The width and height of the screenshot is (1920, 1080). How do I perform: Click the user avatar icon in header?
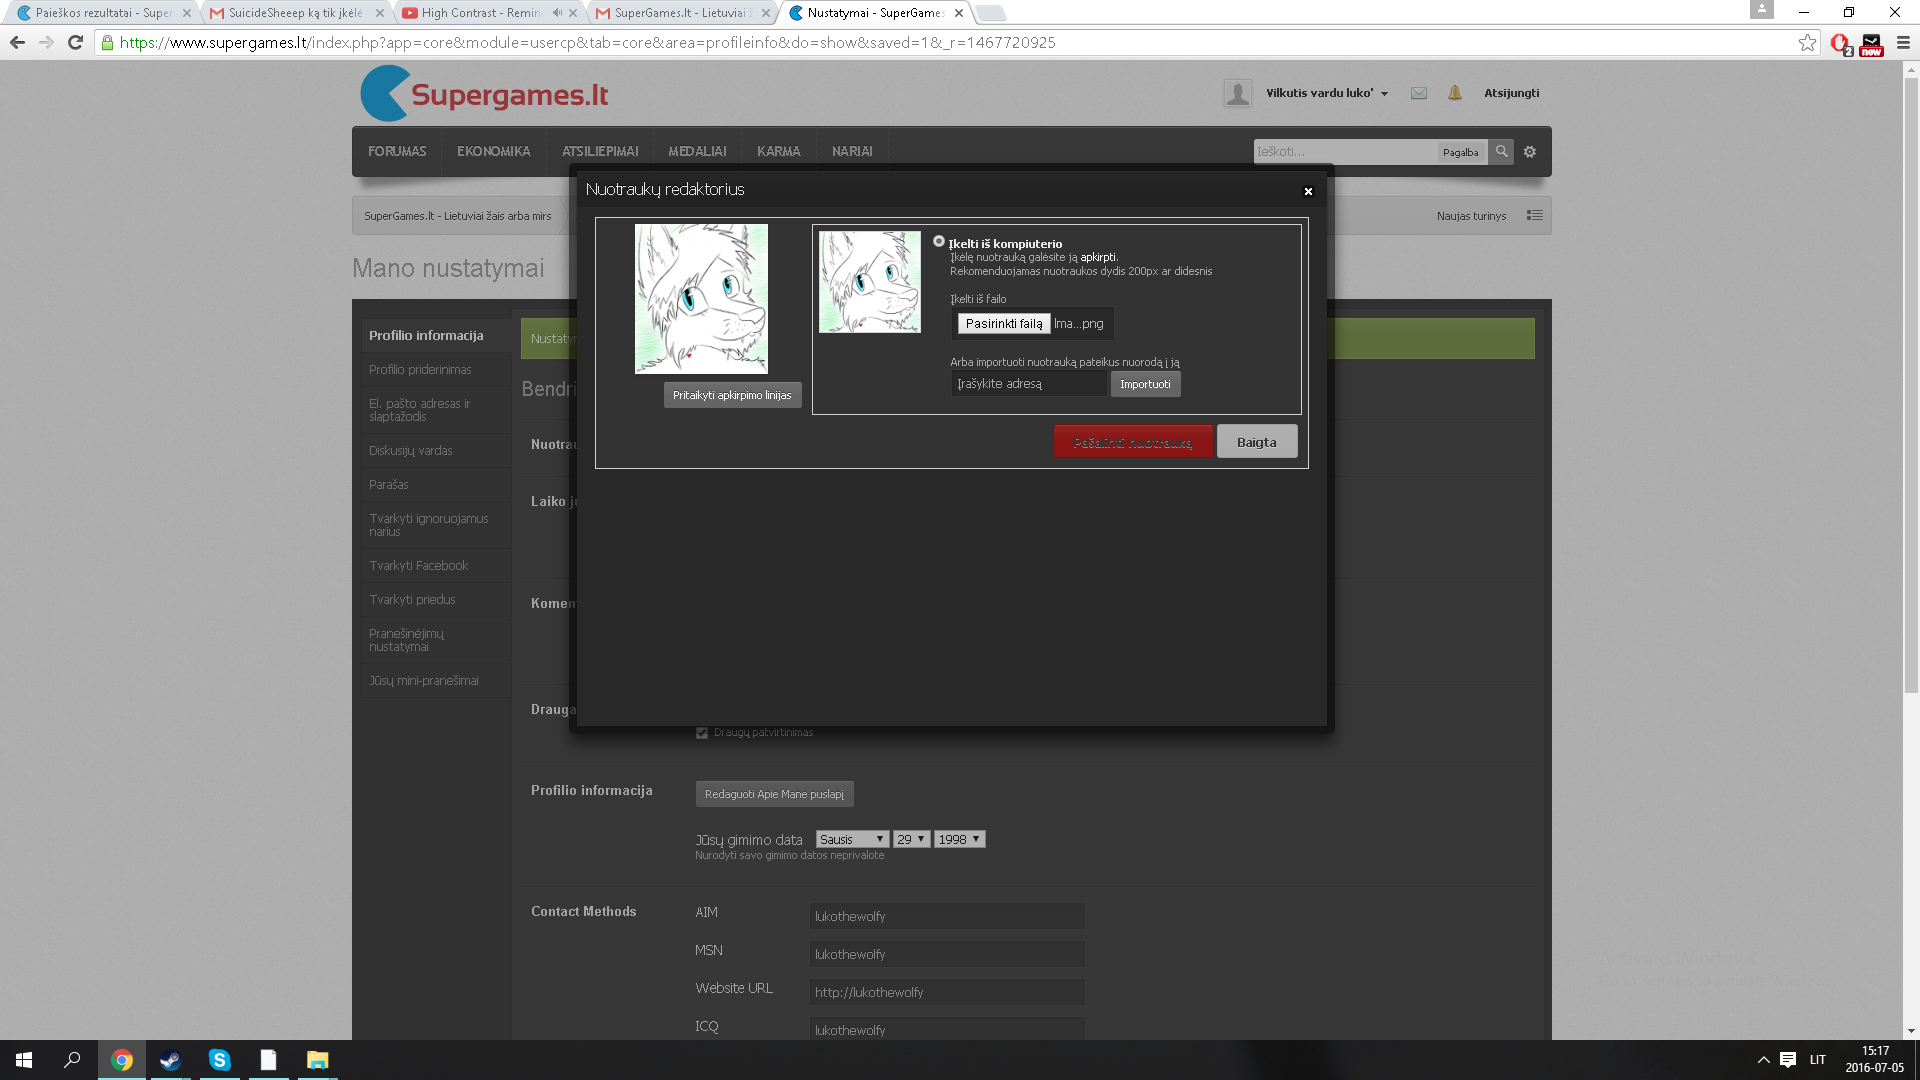[1238, 93]
